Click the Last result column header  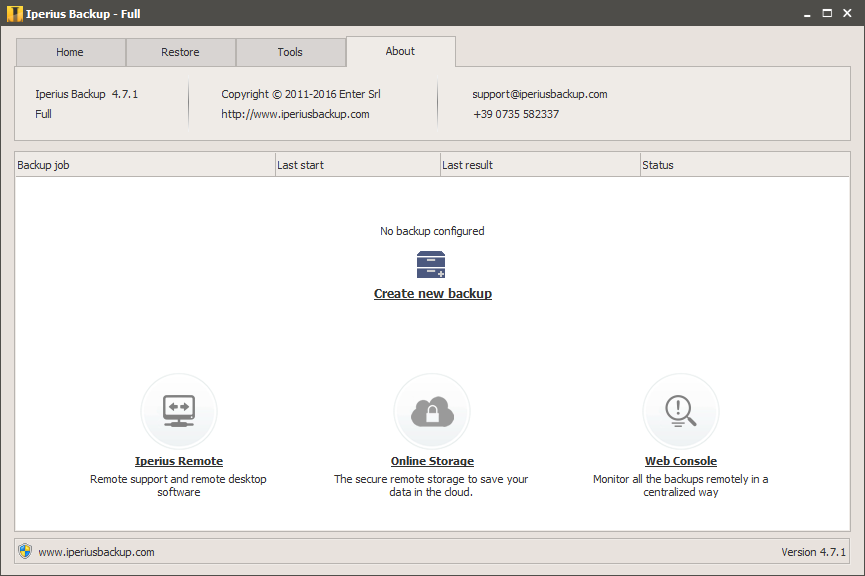(x=540, y=165)
